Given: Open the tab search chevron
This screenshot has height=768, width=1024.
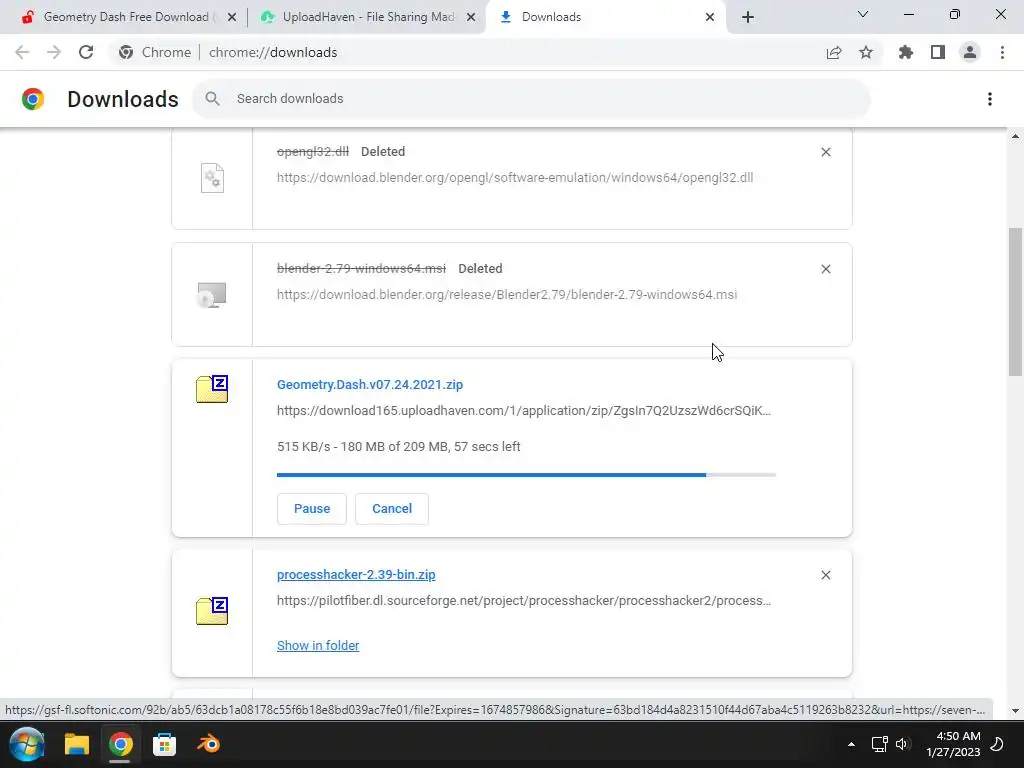Looking at the screenshot, I should [x=863, y=14].
